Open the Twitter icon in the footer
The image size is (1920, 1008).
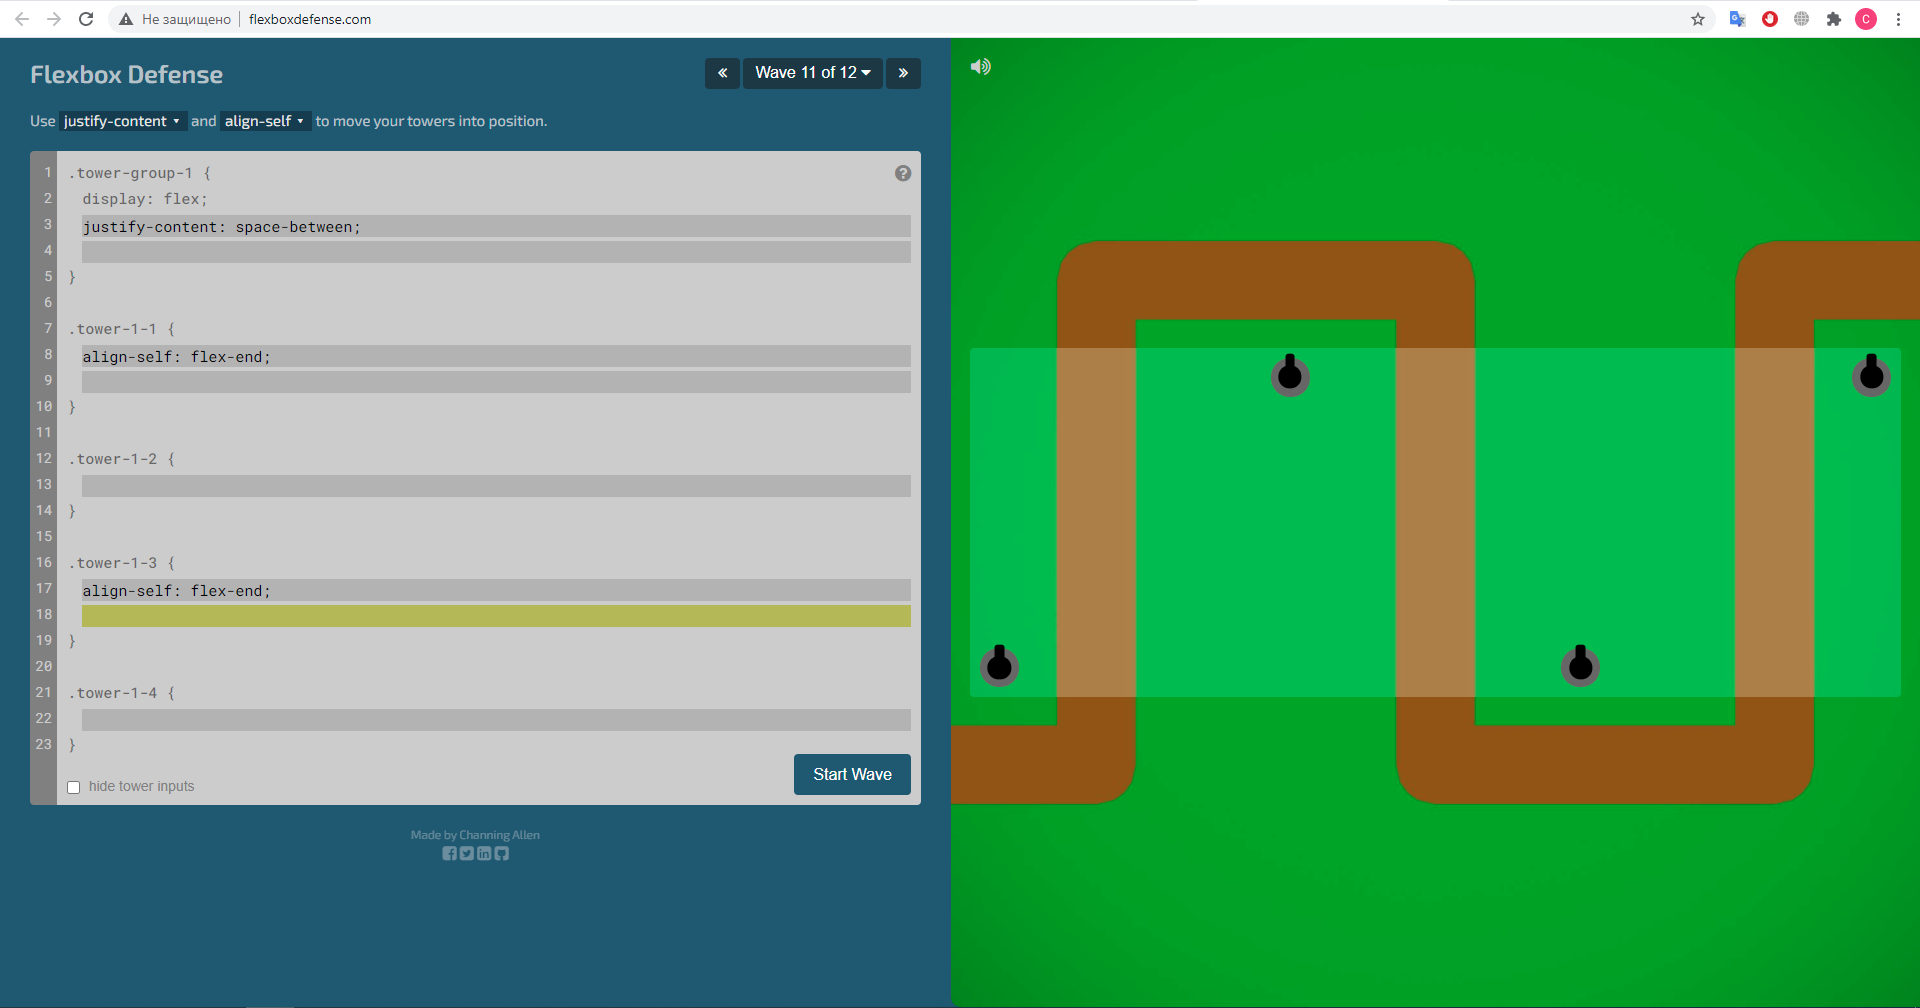[467, 853]
